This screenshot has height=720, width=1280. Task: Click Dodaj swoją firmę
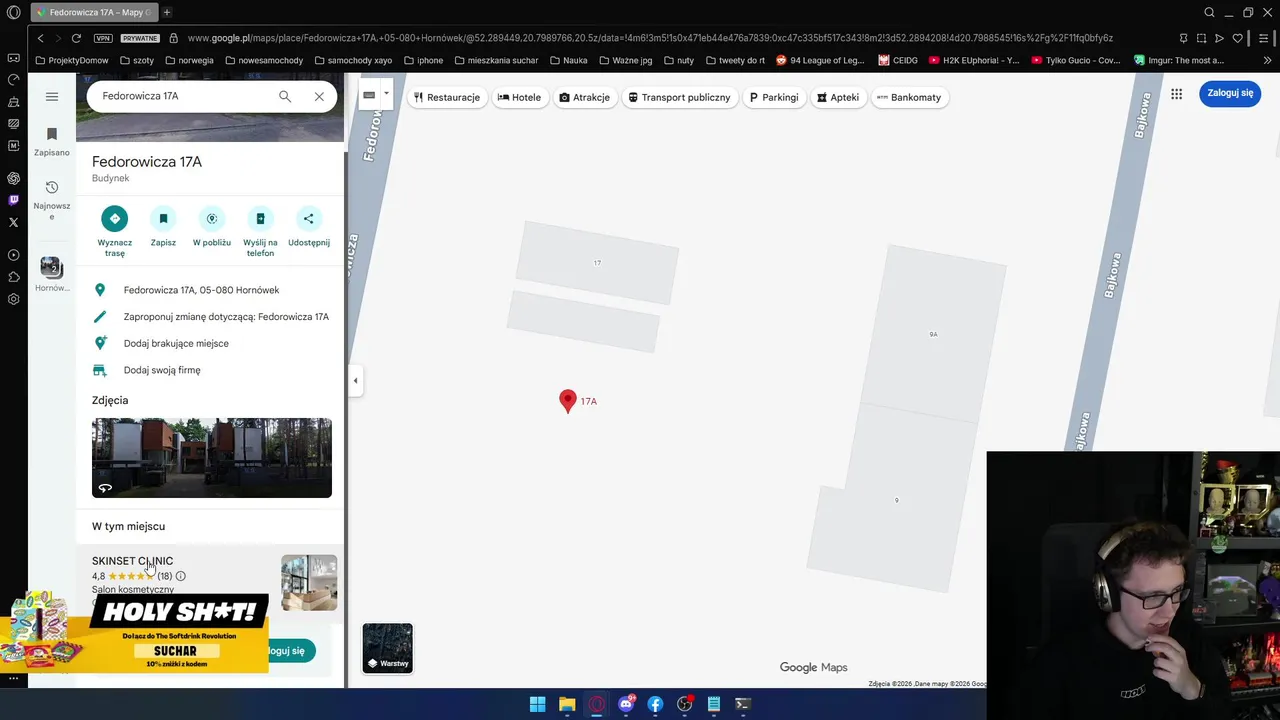click(211, 370)
